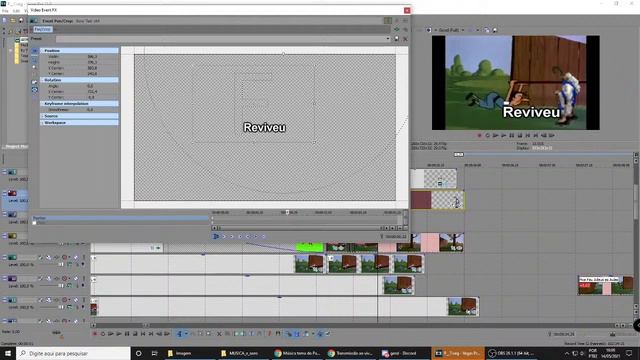Switch to MUSICA_e_sons folder on taskbar
640x360 pixels.
pos(244,353)
